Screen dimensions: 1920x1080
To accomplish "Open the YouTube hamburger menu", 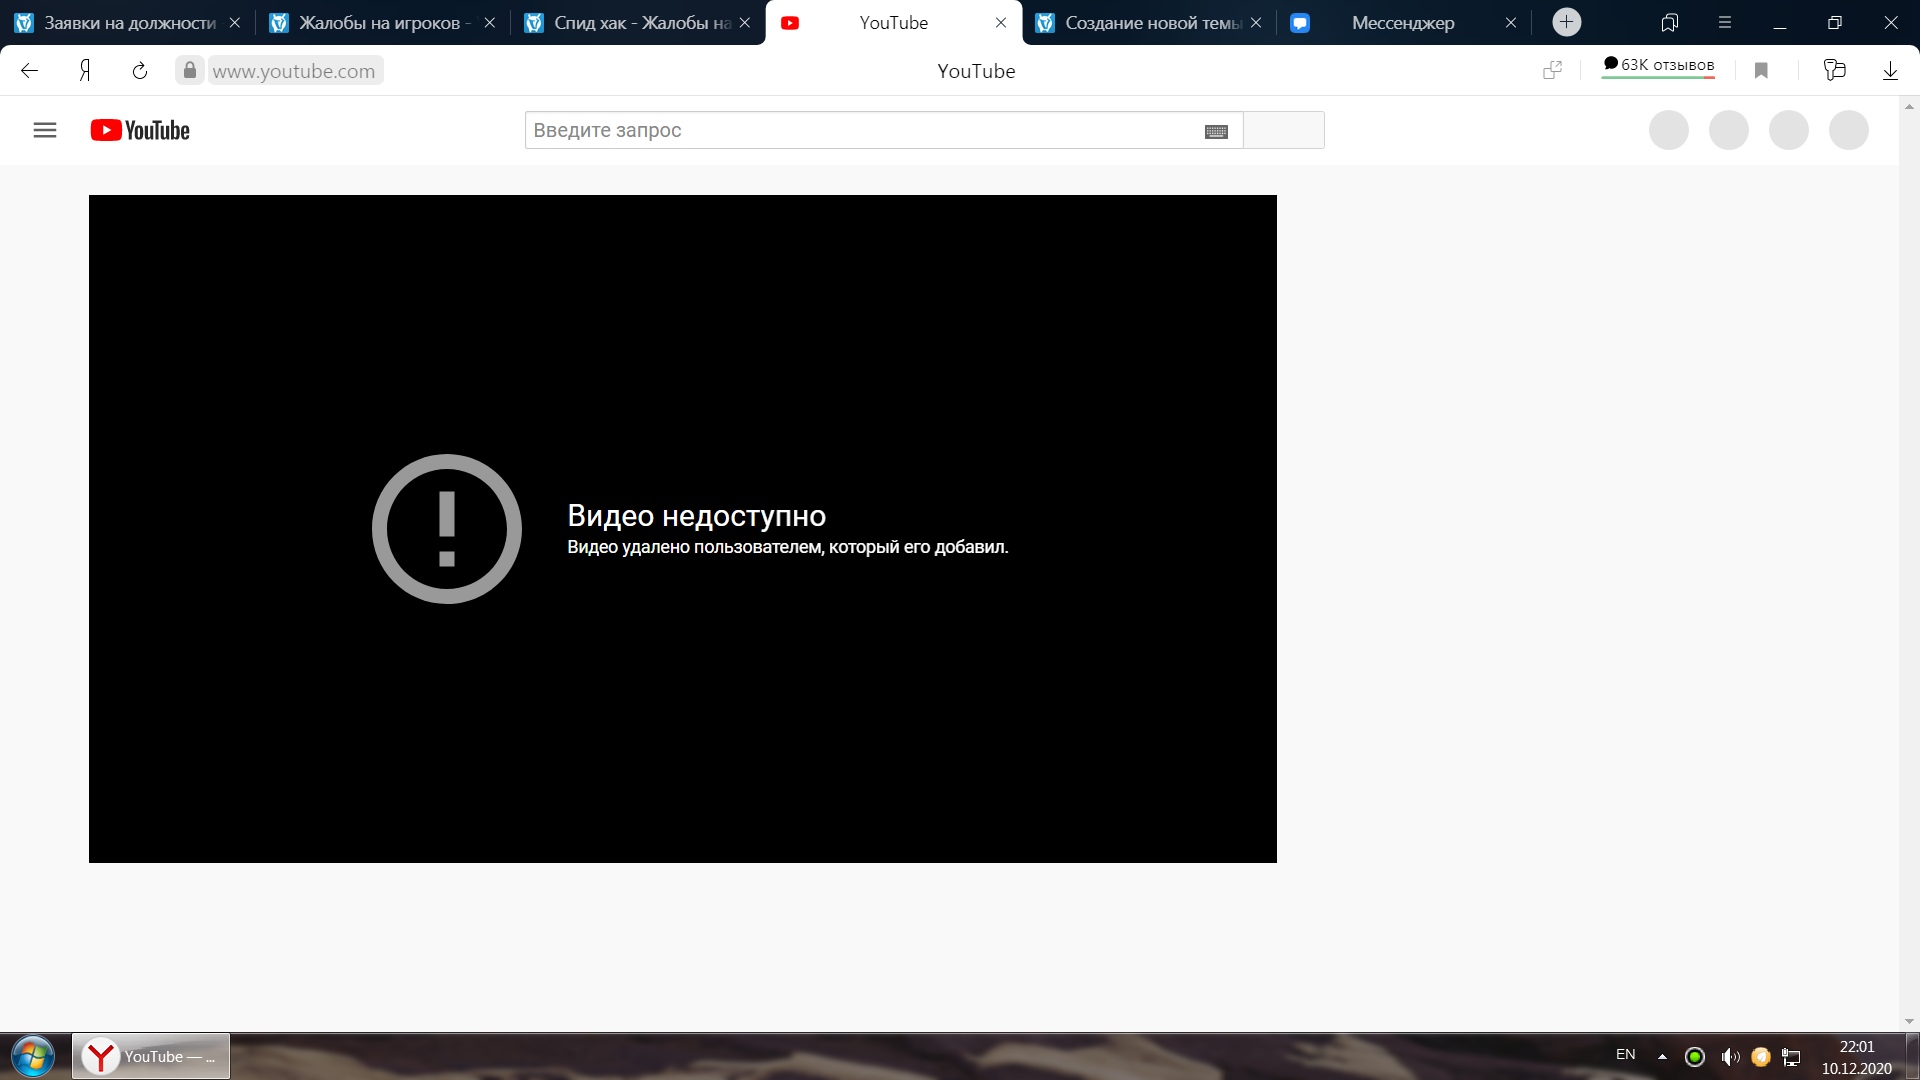I will [x=44, y=129].
